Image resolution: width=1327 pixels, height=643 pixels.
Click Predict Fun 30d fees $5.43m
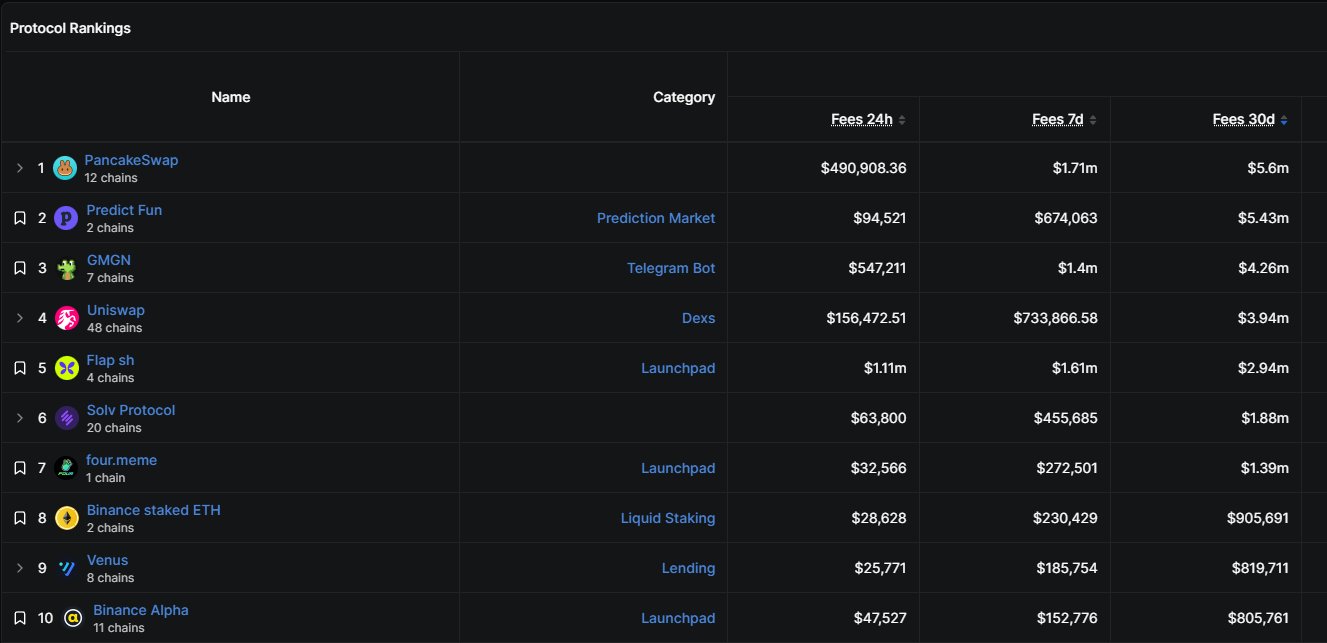[x=1263, y=218]
